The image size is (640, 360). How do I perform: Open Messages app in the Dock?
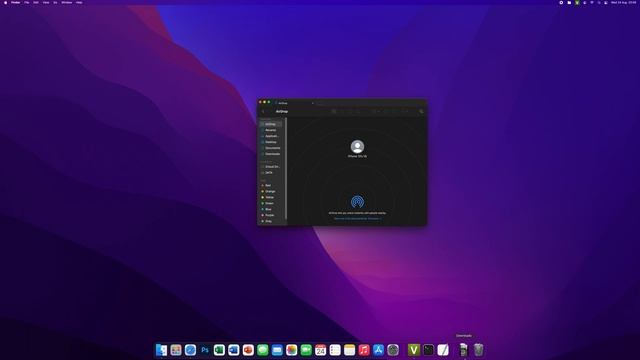pos(263,350)
